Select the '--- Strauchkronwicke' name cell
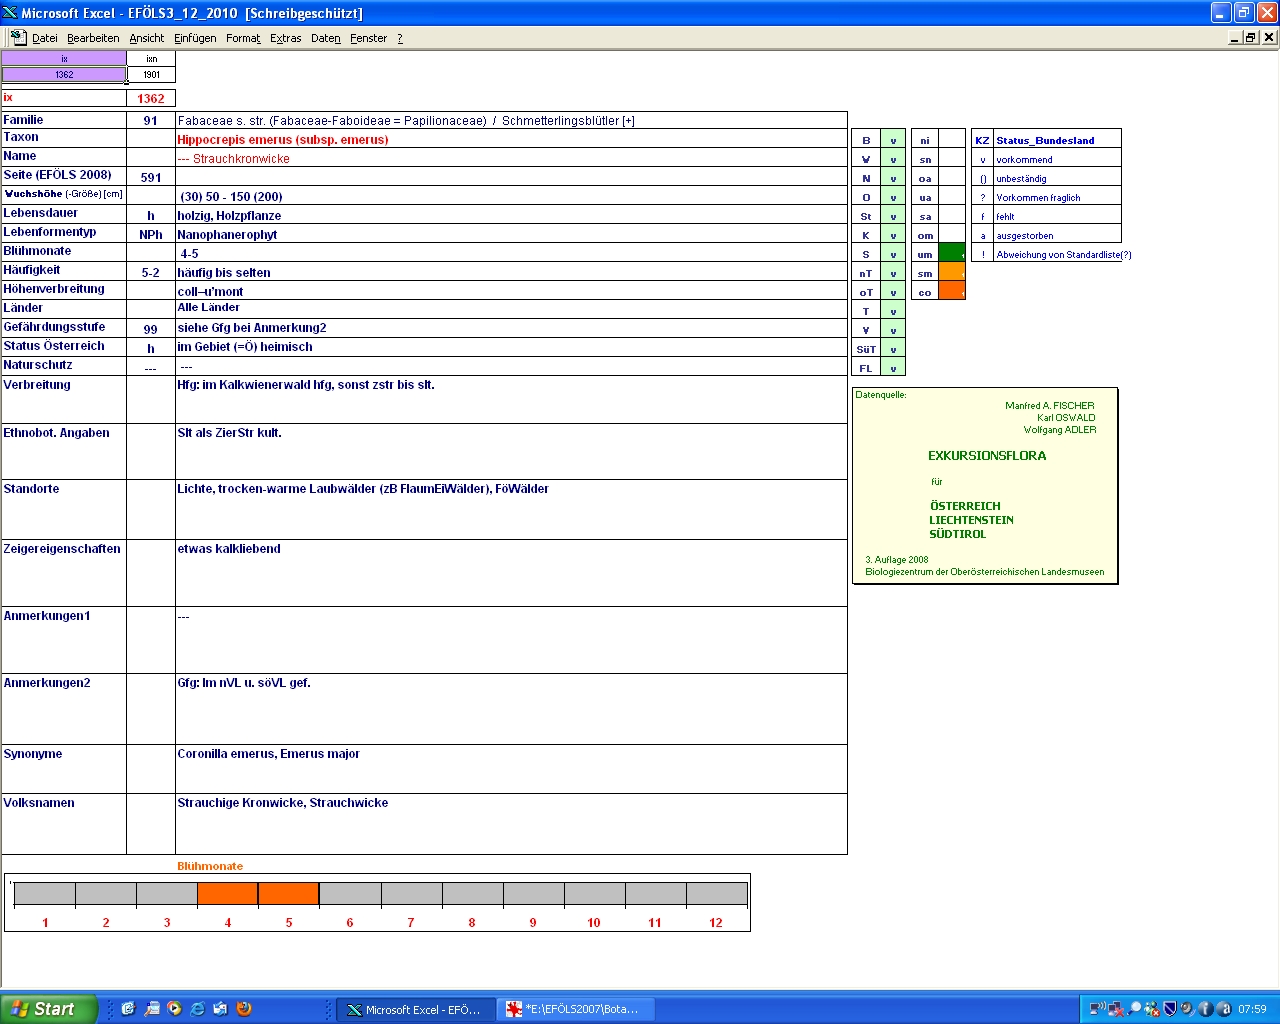This screenshot has height=1024, width=1280. (x=511, y=158)
